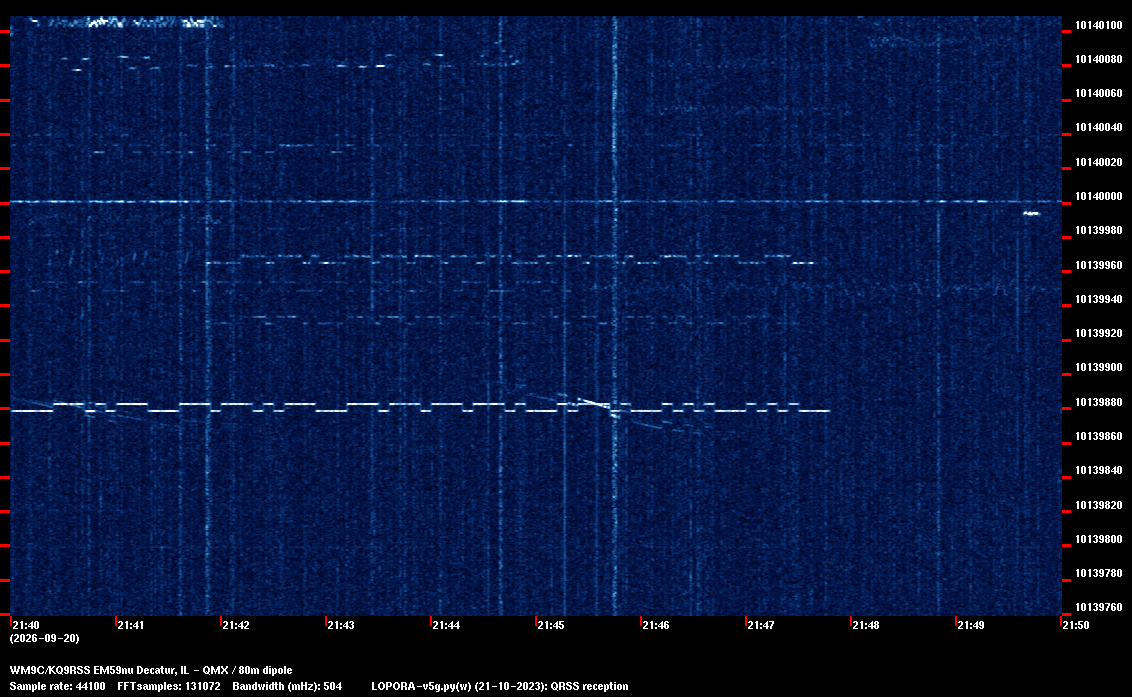Click the LOPORA-v5g.py QRSS reception text
Image resolution: width=1132 pixels, height=697 pixels.
(x=500, y=686)
